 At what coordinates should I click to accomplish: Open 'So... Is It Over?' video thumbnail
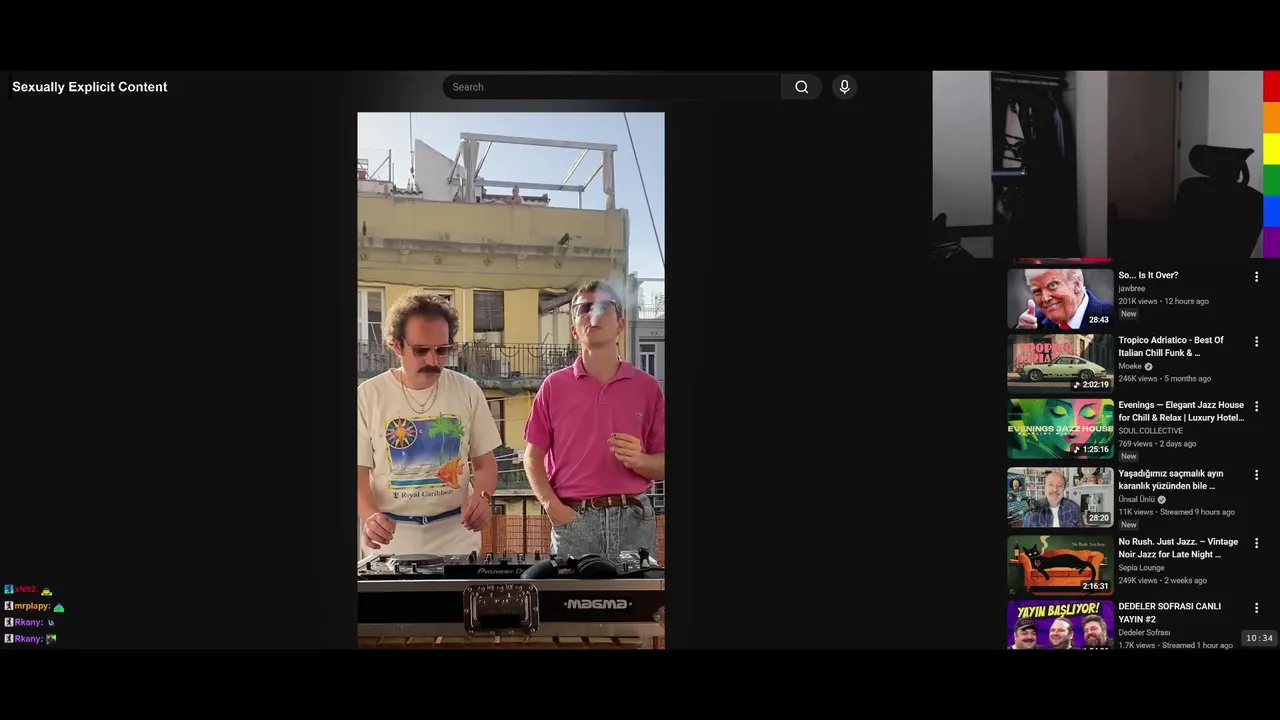pos(1060,298)
